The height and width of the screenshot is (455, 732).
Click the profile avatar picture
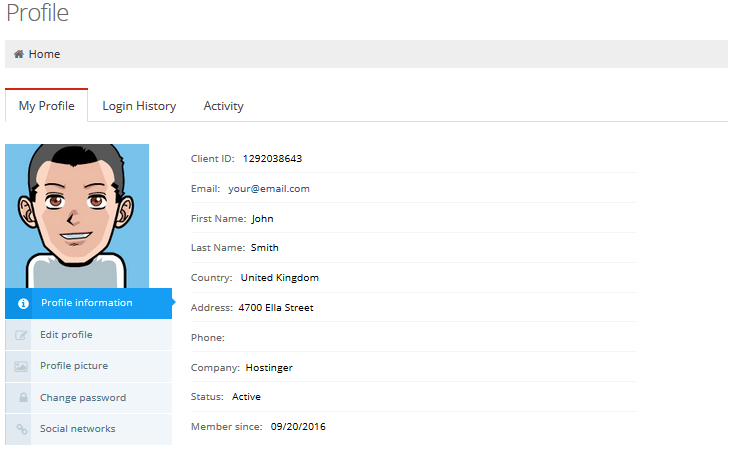(77, 216)
